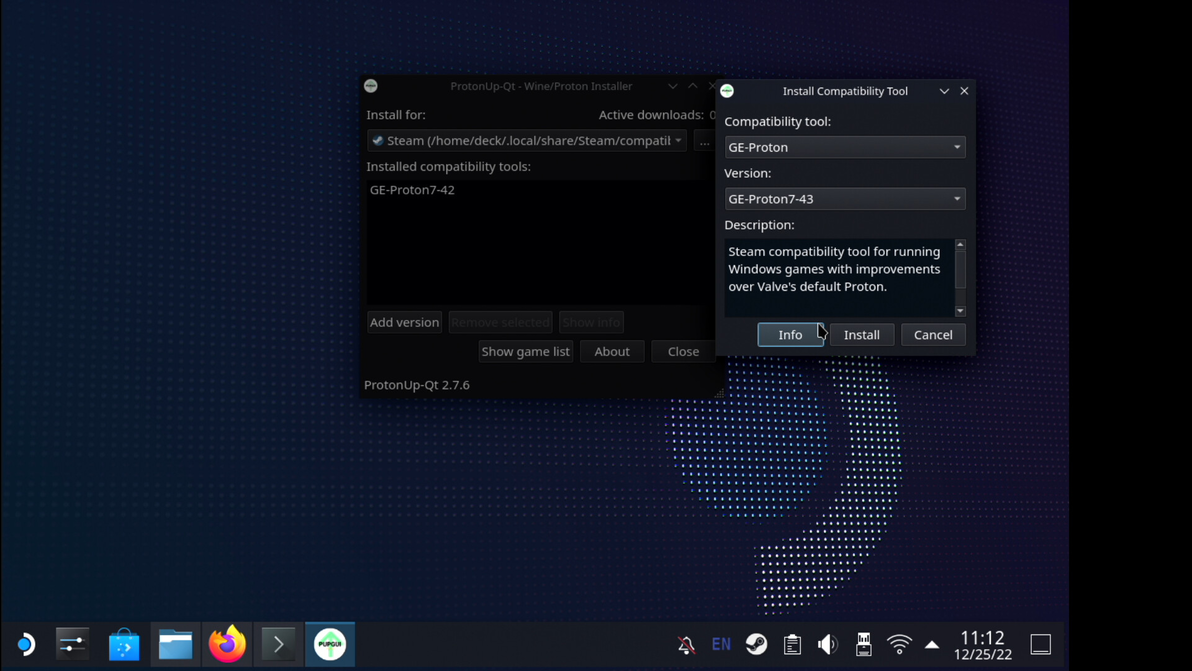Screen dimensions: 1192x671
Task: Open Install for Steam path dropdown
Action: pos(526,141)
